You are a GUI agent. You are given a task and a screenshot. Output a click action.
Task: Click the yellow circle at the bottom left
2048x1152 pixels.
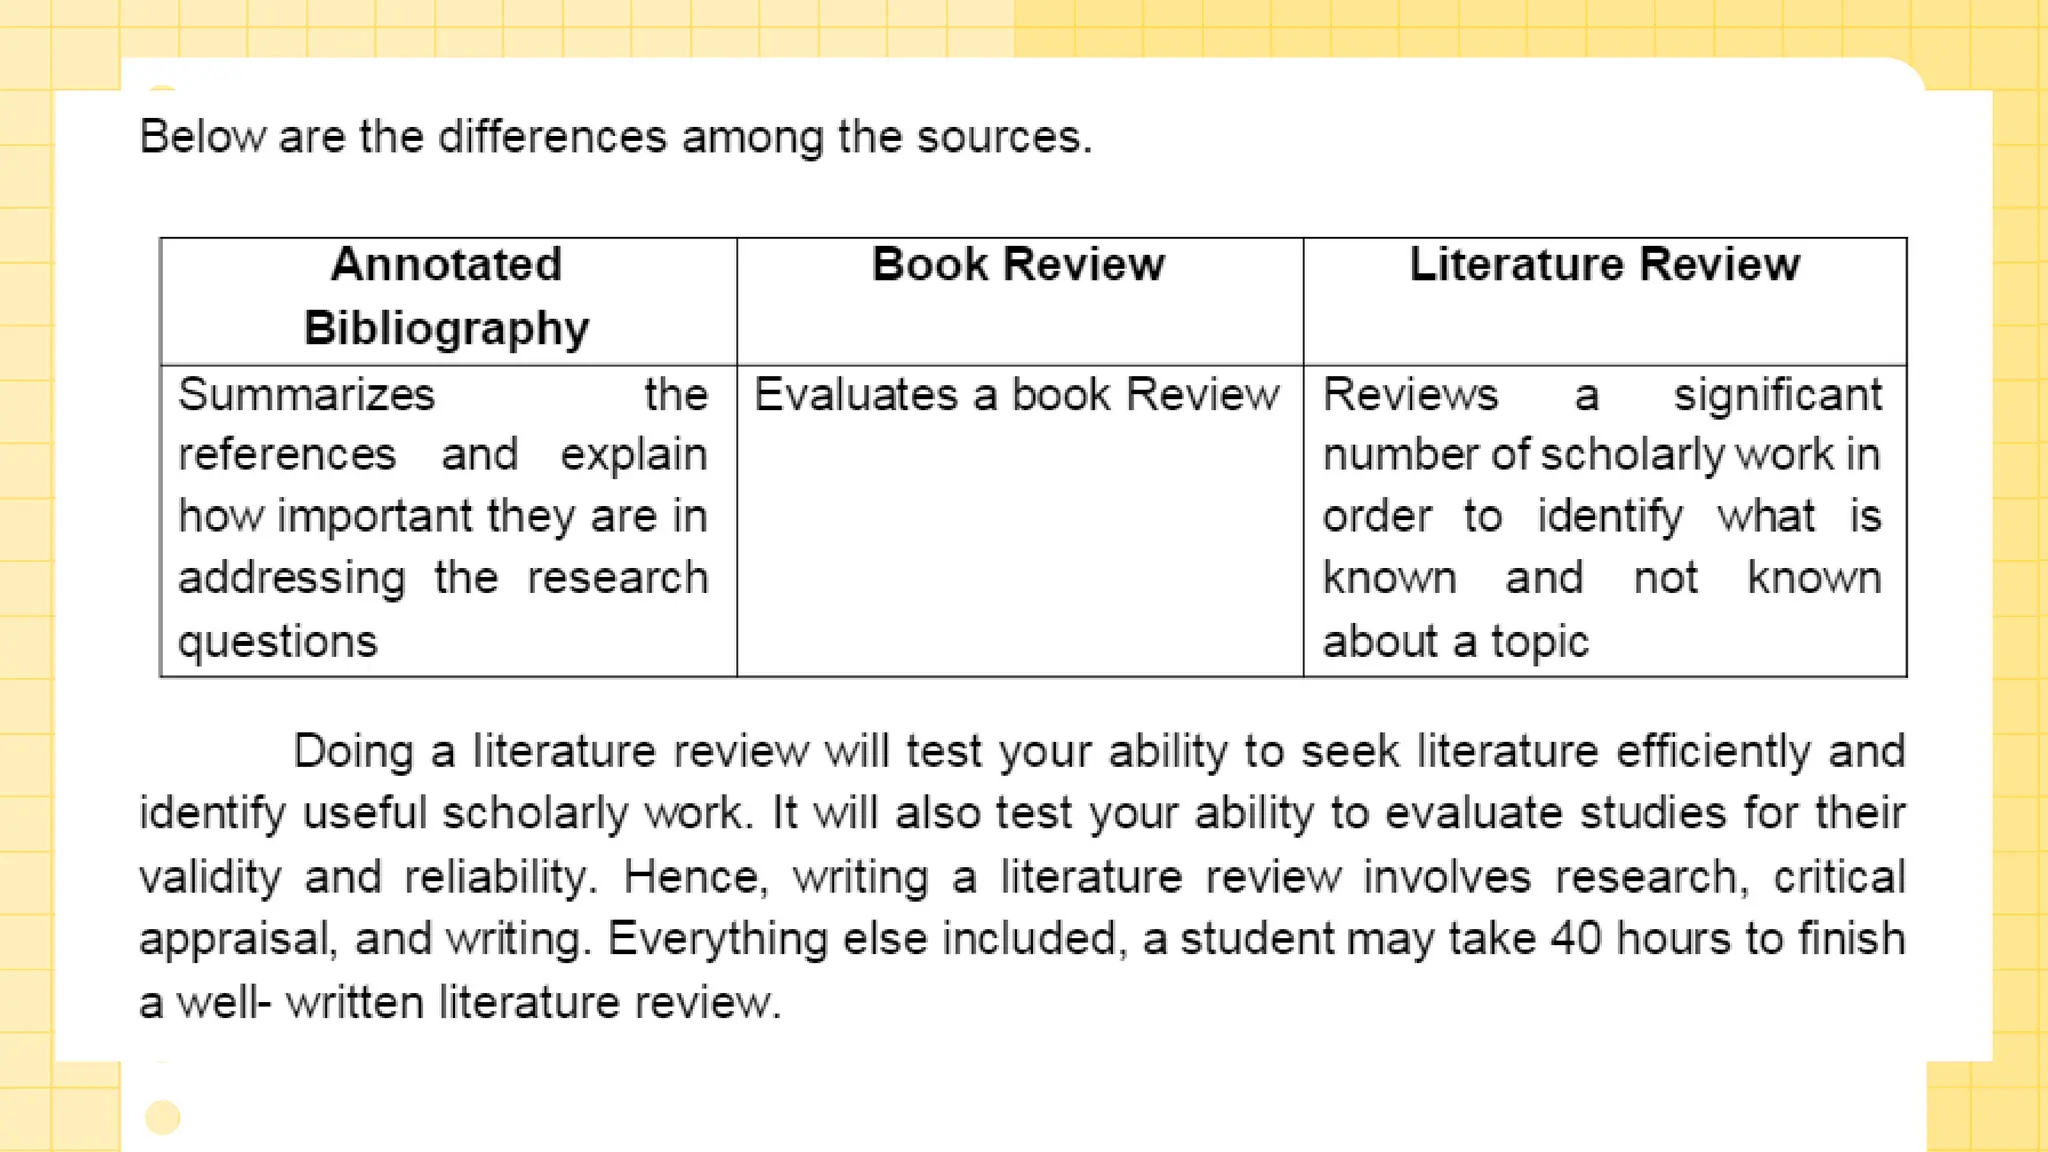(163, 1117)
